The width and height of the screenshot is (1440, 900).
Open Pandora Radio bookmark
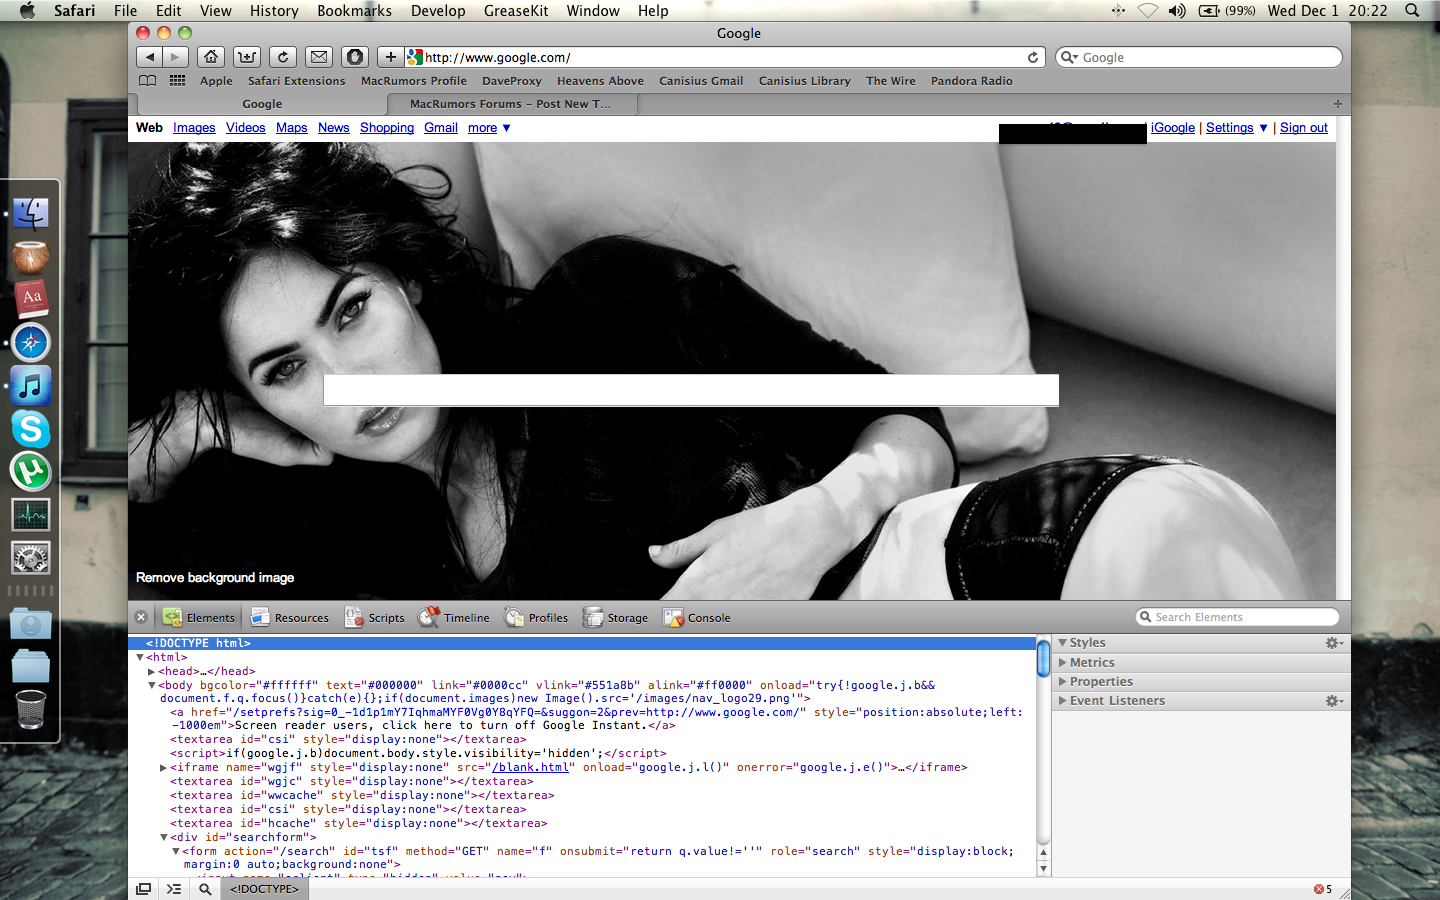[x=971, y=81]
